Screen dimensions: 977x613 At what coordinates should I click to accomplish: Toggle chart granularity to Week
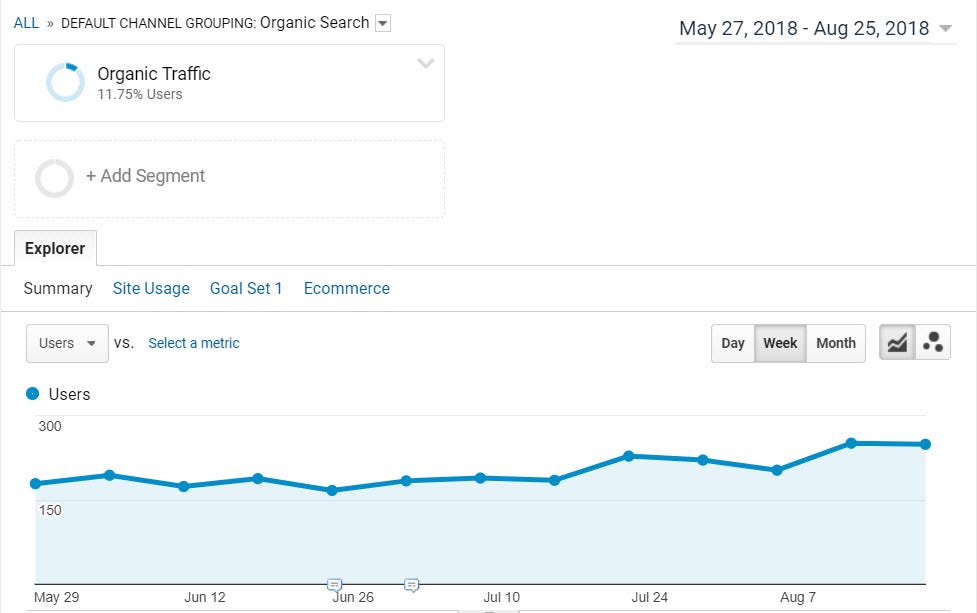[780, 343]
